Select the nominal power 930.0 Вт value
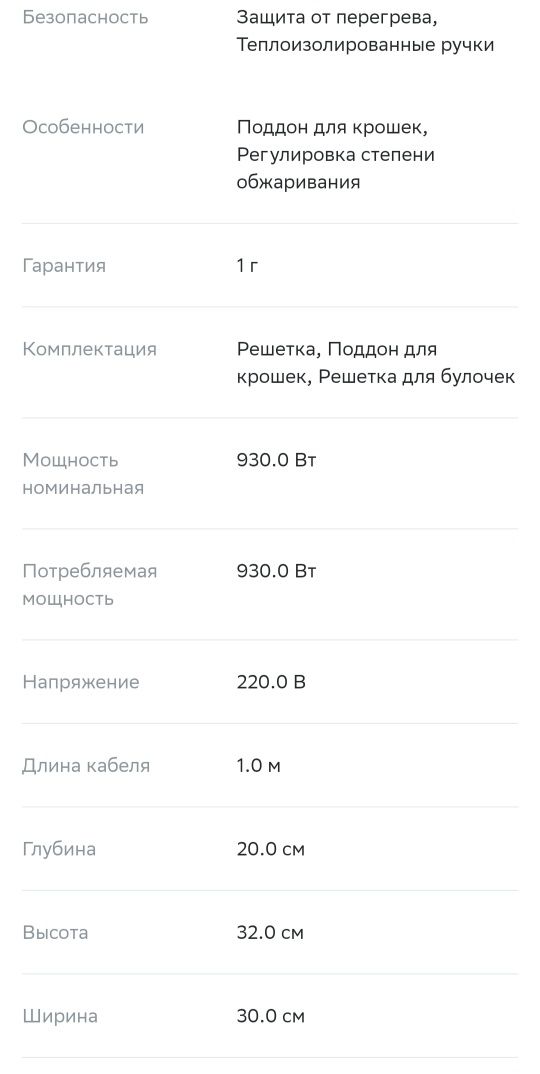 pyautogui.click(x=277, y=460)
